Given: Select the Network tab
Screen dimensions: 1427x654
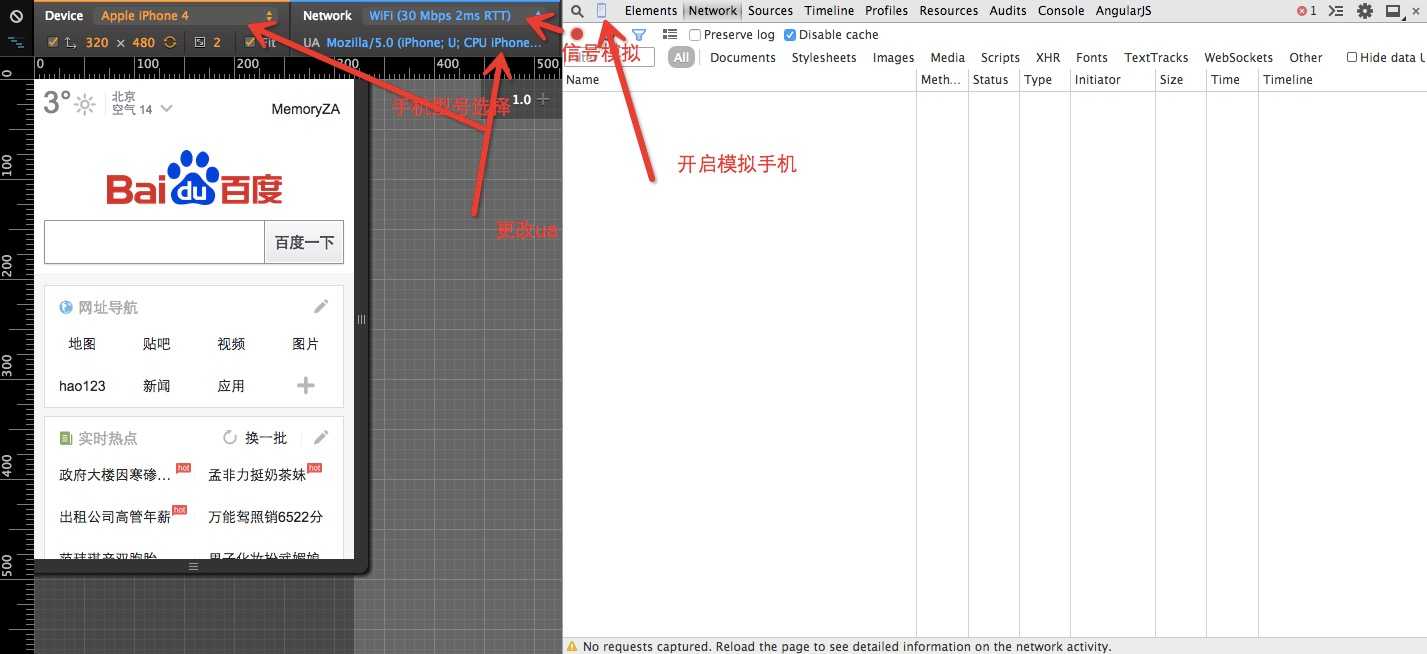Looking at the screenshot, I should click(x=712, y=11).
